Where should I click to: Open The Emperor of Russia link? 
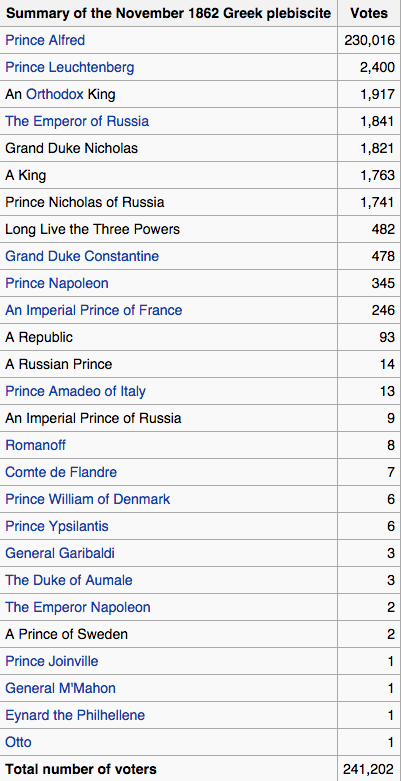coord(77,121)
